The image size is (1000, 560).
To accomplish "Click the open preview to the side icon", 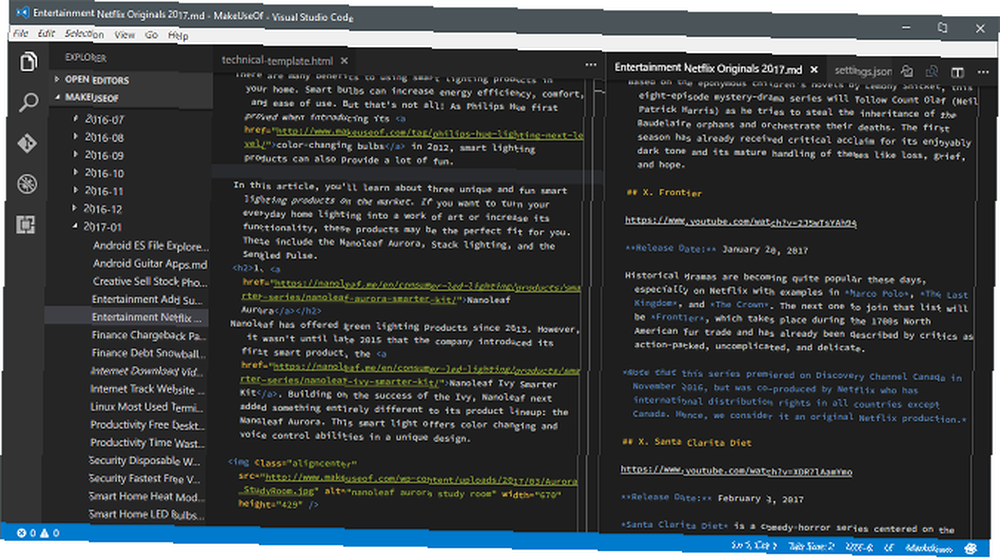I will coord(932,71).
